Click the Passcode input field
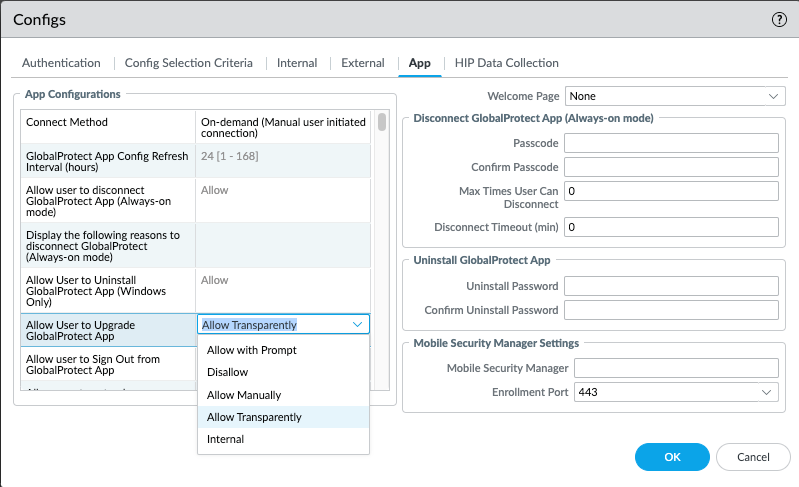This screenshot has height=487, width=799. tap(671, 143)
